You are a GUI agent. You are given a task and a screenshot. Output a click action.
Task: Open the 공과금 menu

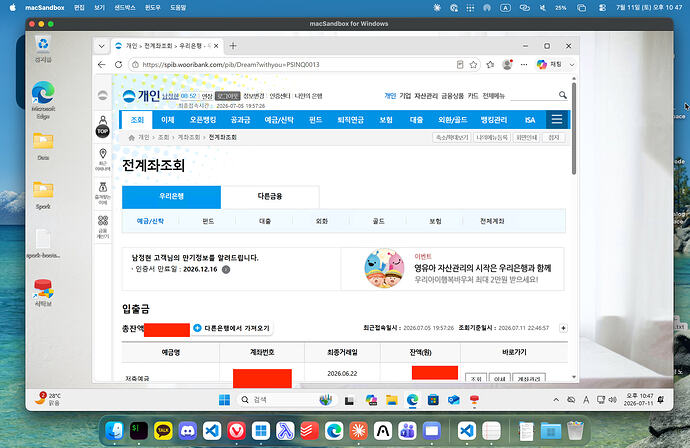(x=240, y=120)
